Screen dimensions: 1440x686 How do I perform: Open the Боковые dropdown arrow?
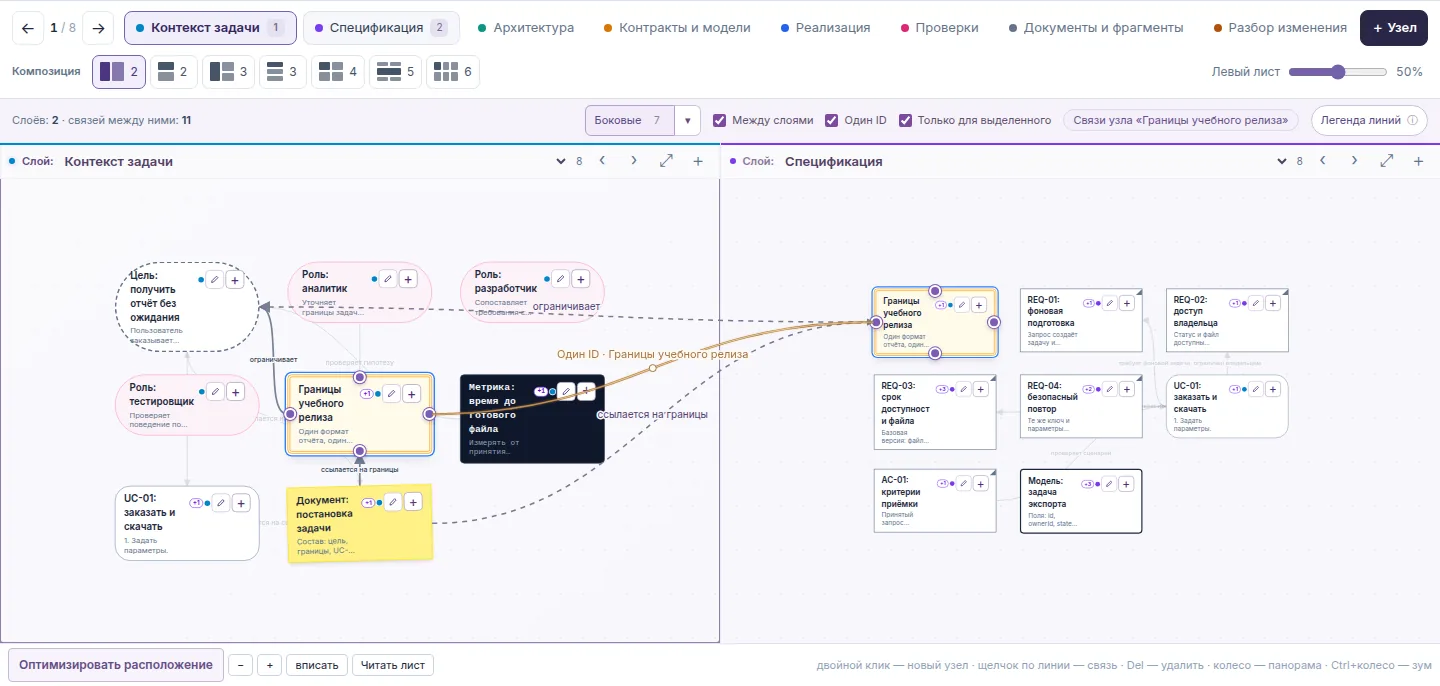tap(687, 120)
